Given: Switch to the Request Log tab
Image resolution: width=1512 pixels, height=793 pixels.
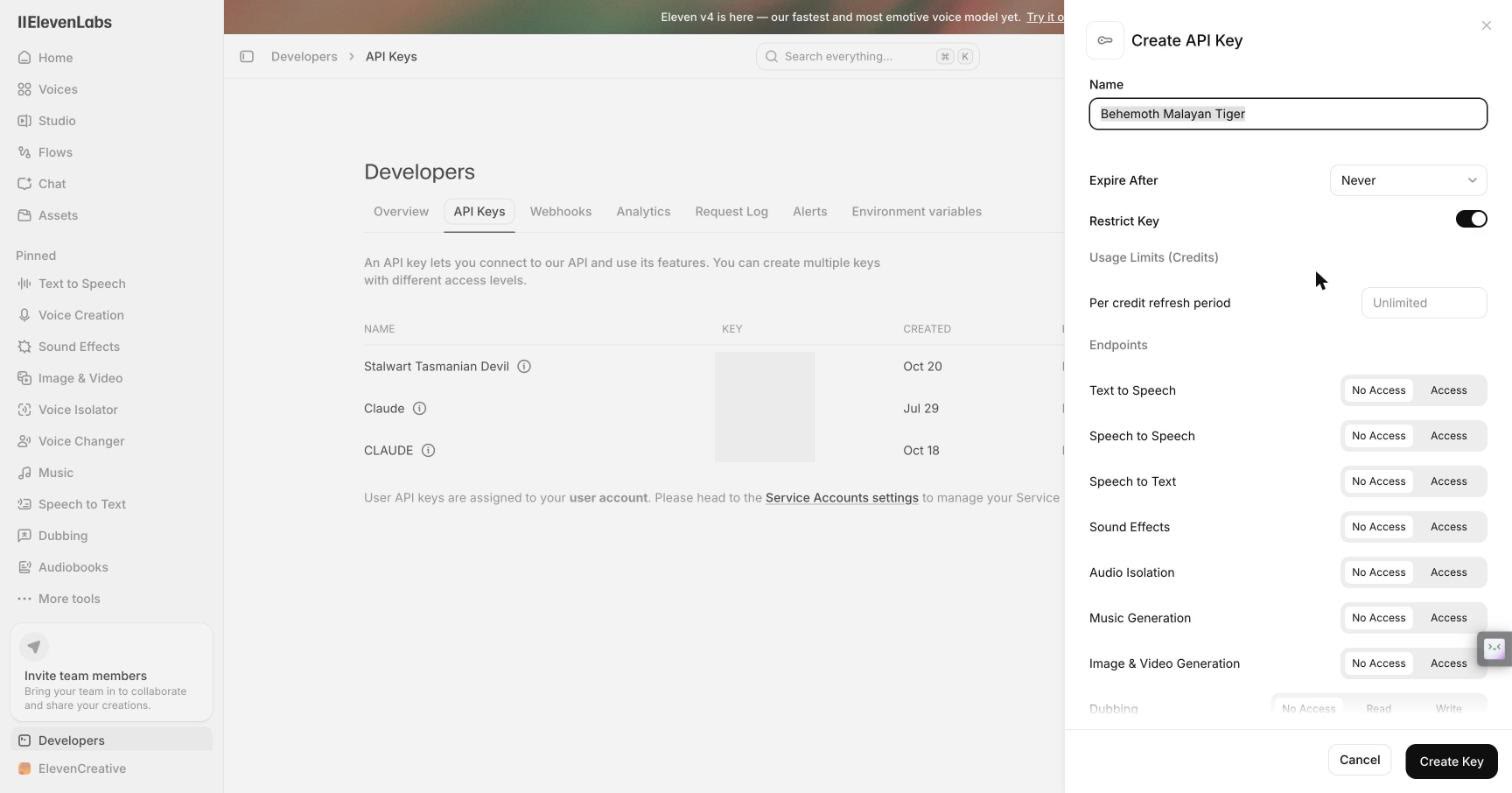Looking at the screenshot, I should 731,212.
